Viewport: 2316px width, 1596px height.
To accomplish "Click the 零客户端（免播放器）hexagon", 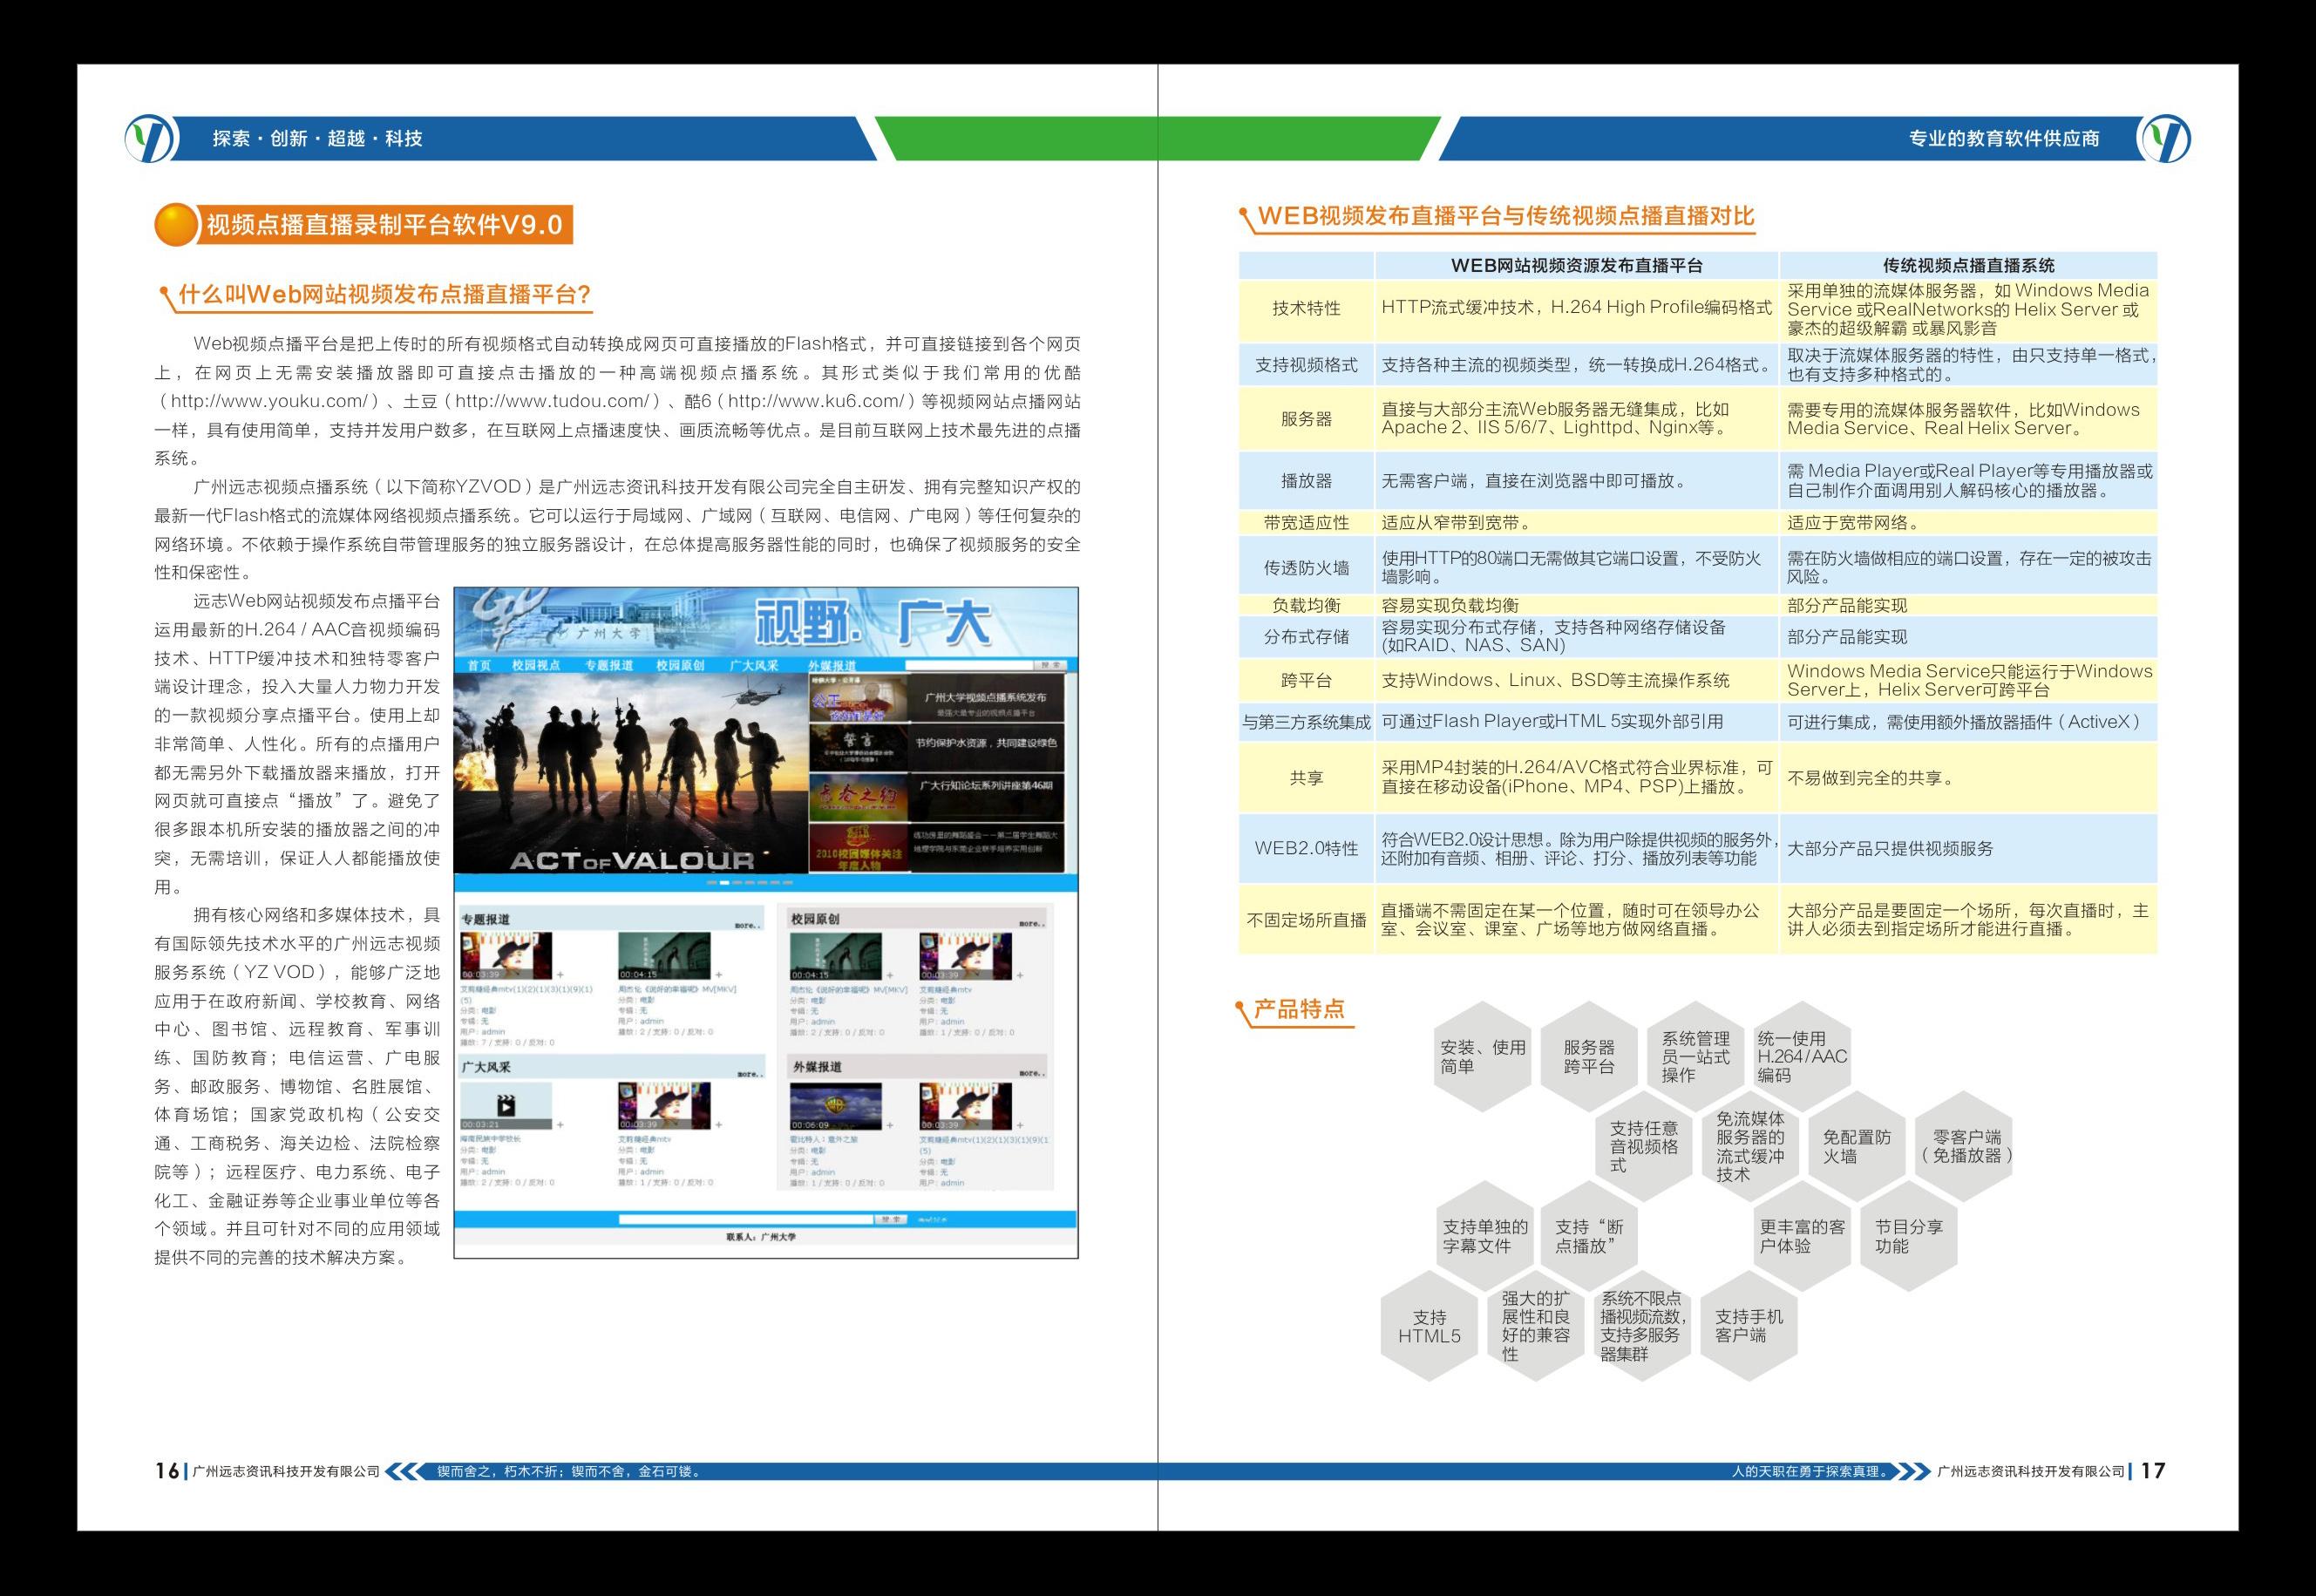I will click(x=1966, y=1146).
